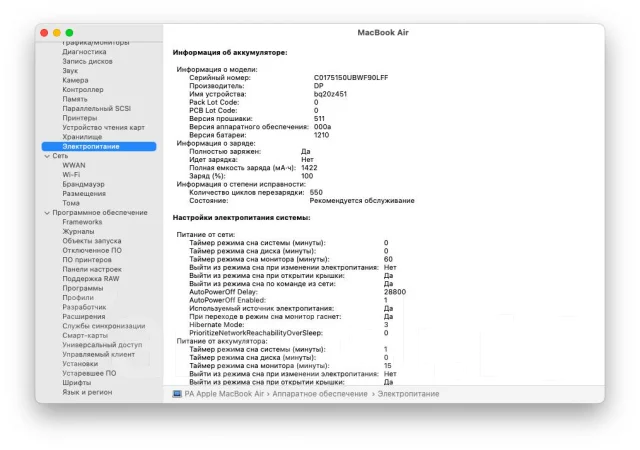Click Настройки электропитания системы heading
Viewport: 640px width, 450px height.
point(241,218)
